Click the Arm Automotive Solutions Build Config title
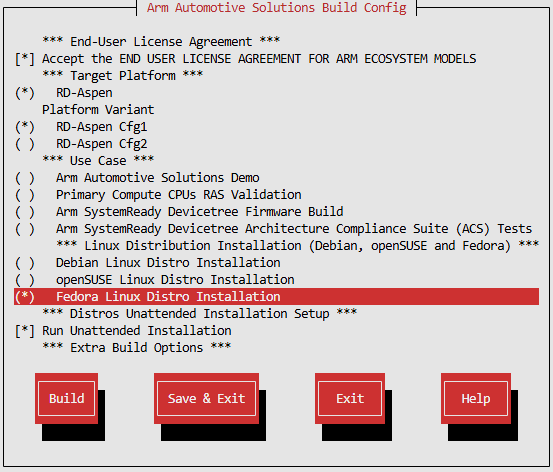 (x=276, y=7)
